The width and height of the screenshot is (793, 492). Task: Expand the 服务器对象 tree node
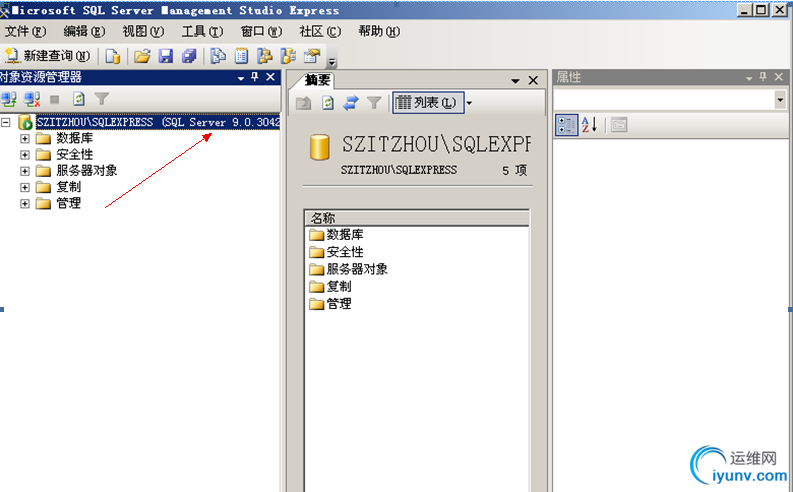pyautogui.click(x=25, y=171)
